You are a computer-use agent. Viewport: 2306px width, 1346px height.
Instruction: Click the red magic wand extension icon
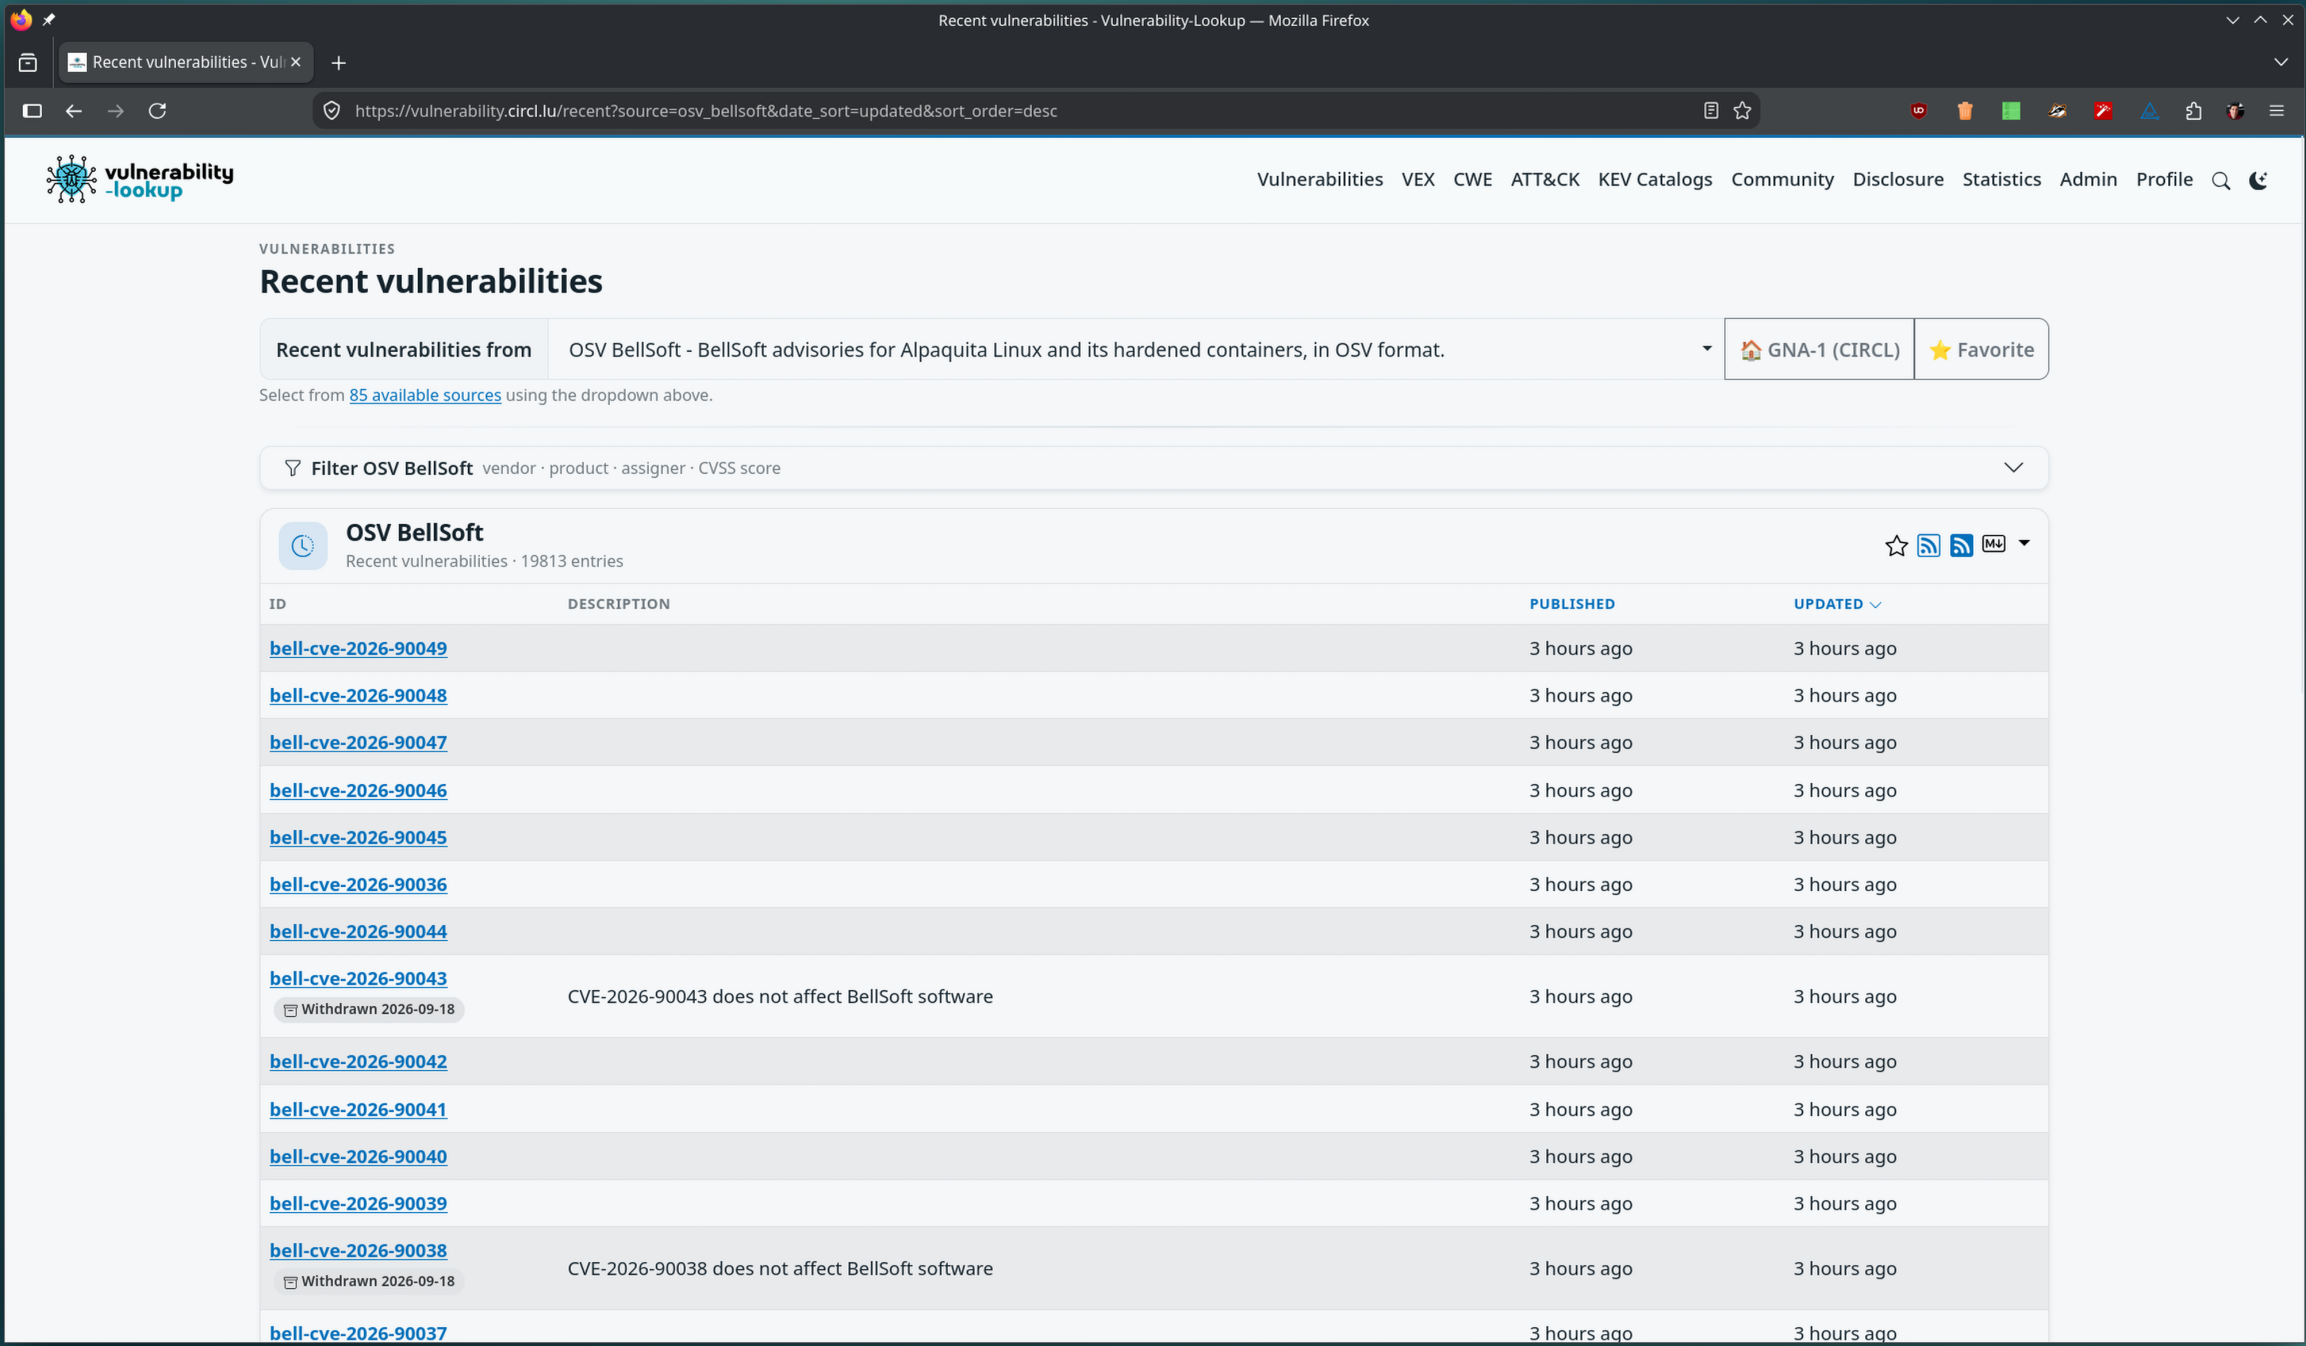(x=2103, y=111)
